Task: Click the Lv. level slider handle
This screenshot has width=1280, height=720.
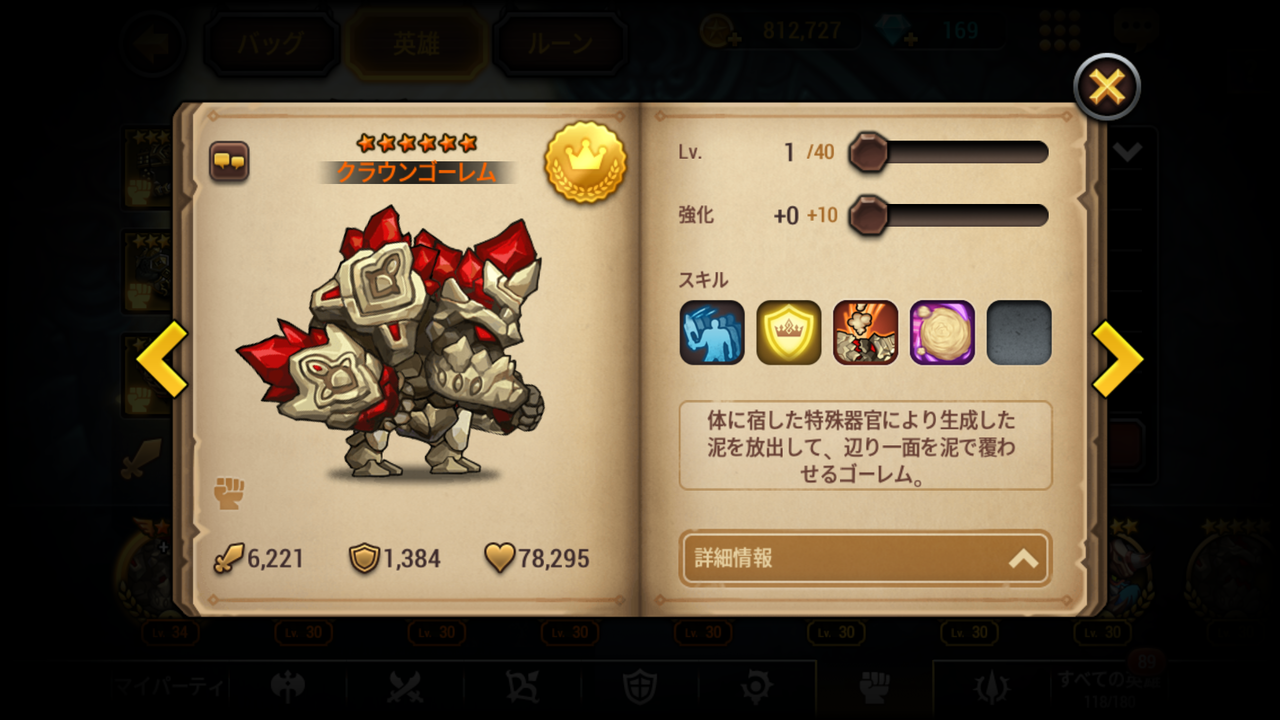Action: 867,152
